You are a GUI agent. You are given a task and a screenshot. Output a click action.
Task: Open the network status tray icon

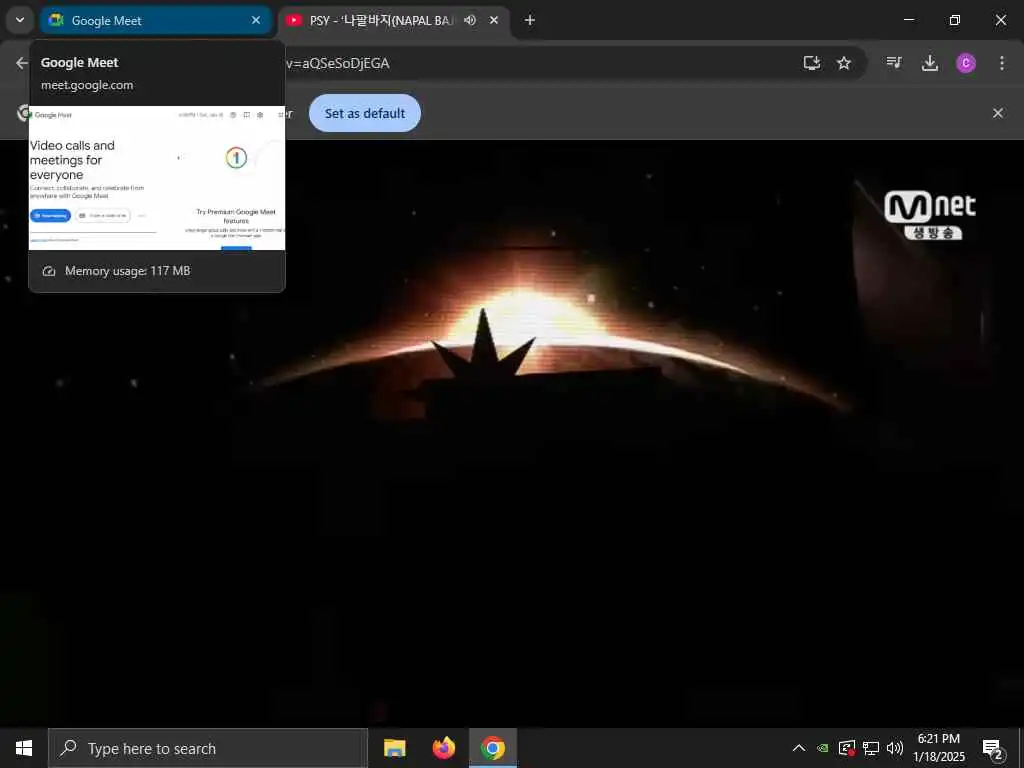pyautogui.click(x=871, y=748)
